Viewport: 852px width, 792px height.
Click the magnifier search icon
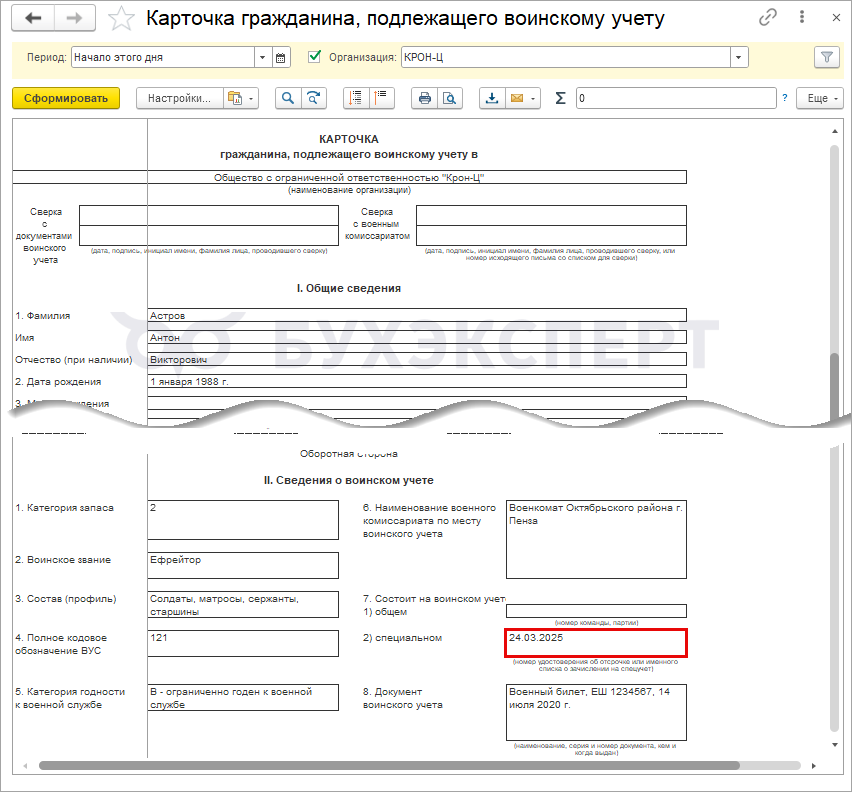[288, 98]
